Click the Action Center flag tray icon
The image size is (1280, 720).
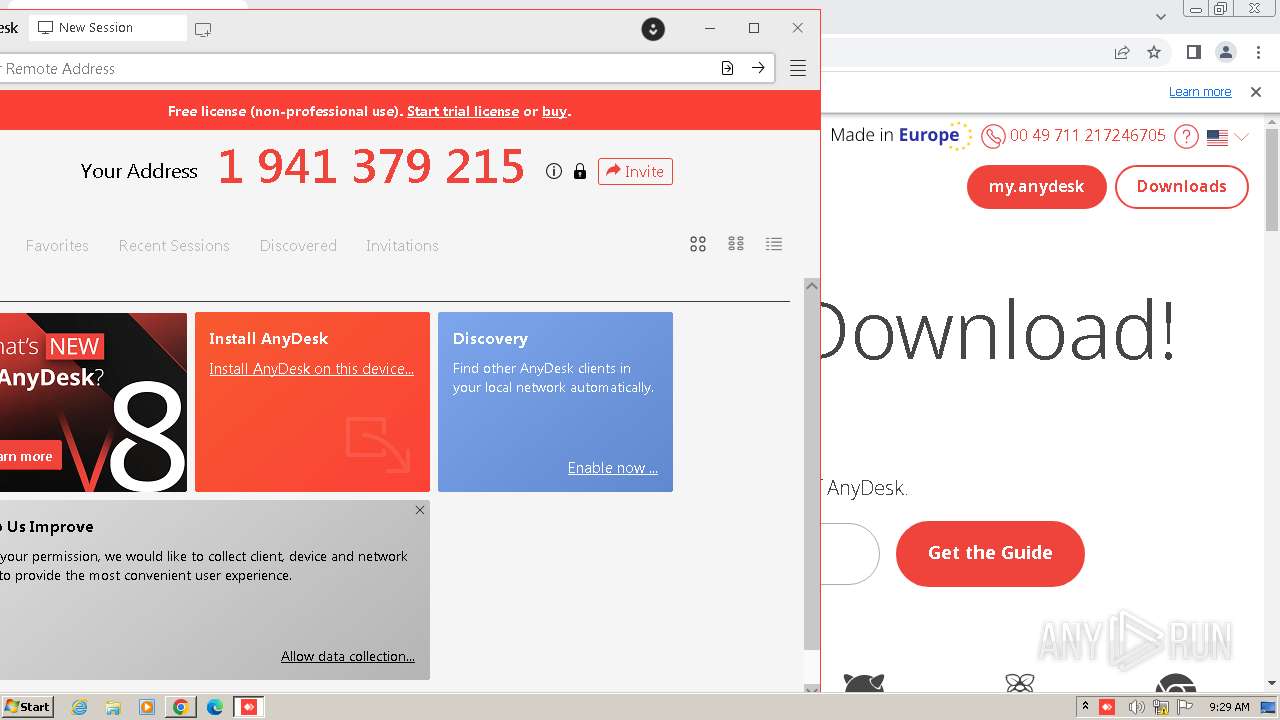click(1186, 707)
